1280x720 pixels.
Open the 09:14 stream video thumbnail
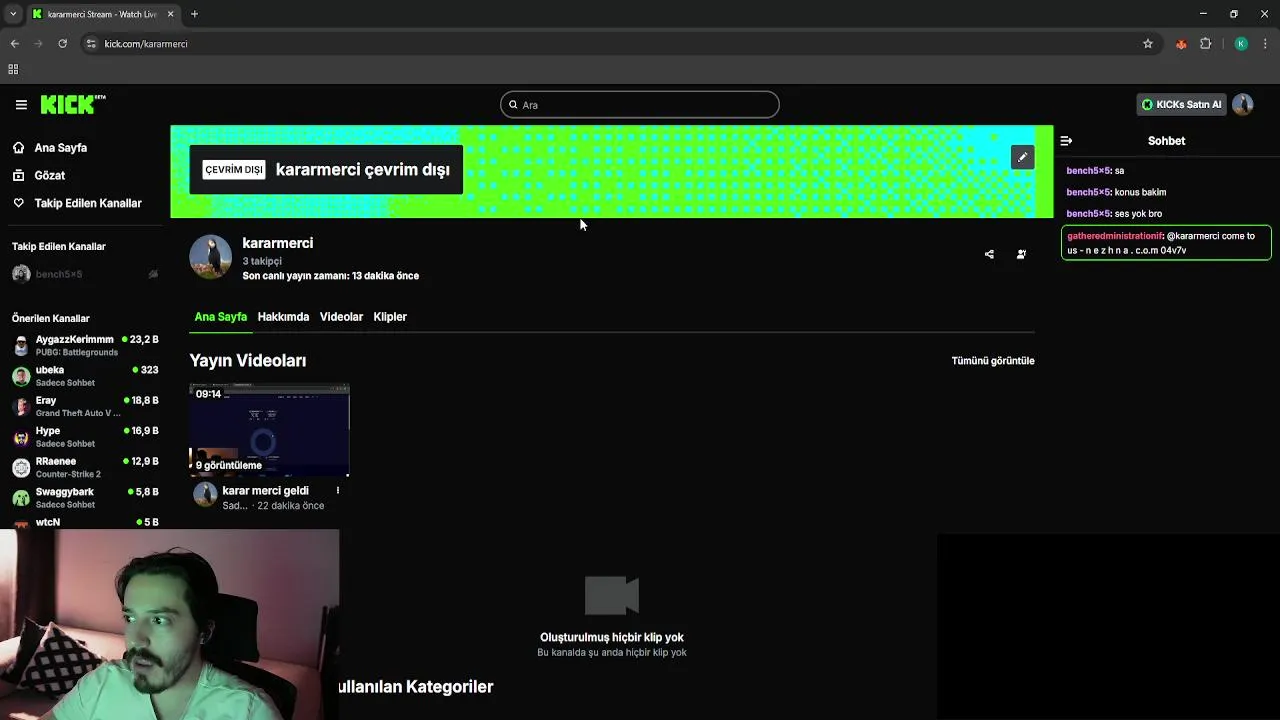click(x=270, y=430)
